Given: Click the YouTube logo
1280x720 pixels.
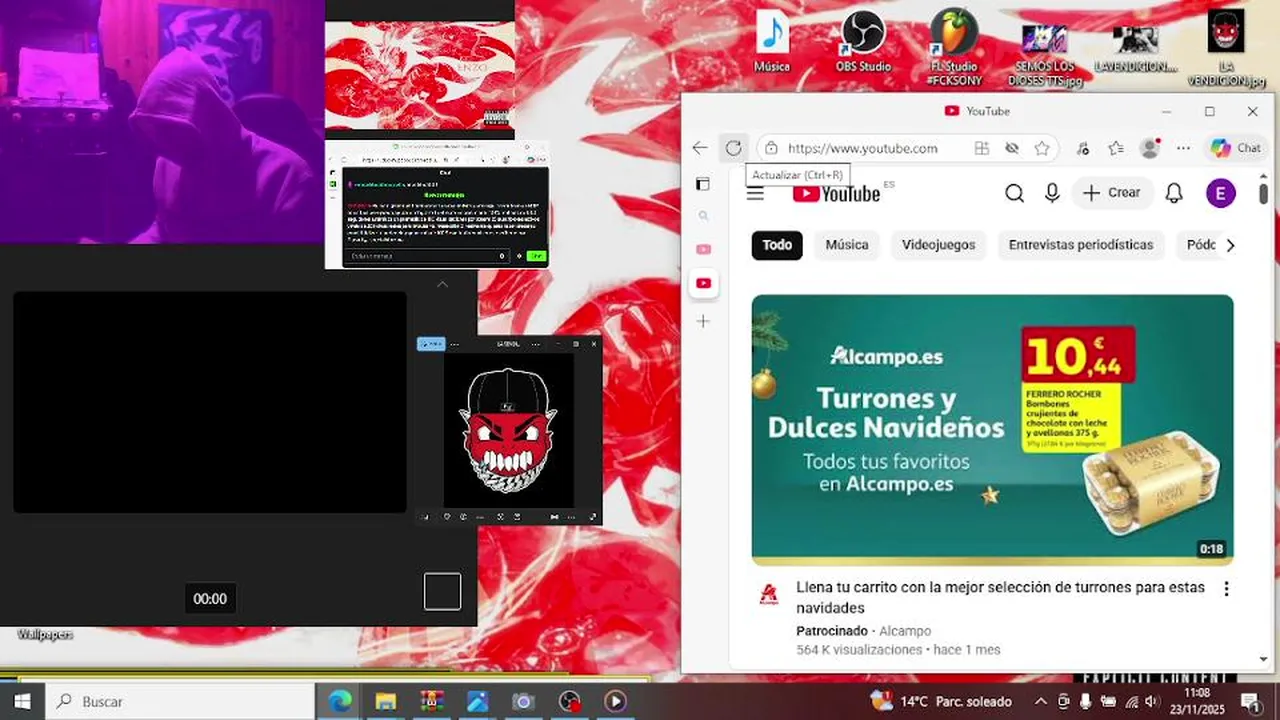Looking at the screenshot, I should click(x=837, y=193).
